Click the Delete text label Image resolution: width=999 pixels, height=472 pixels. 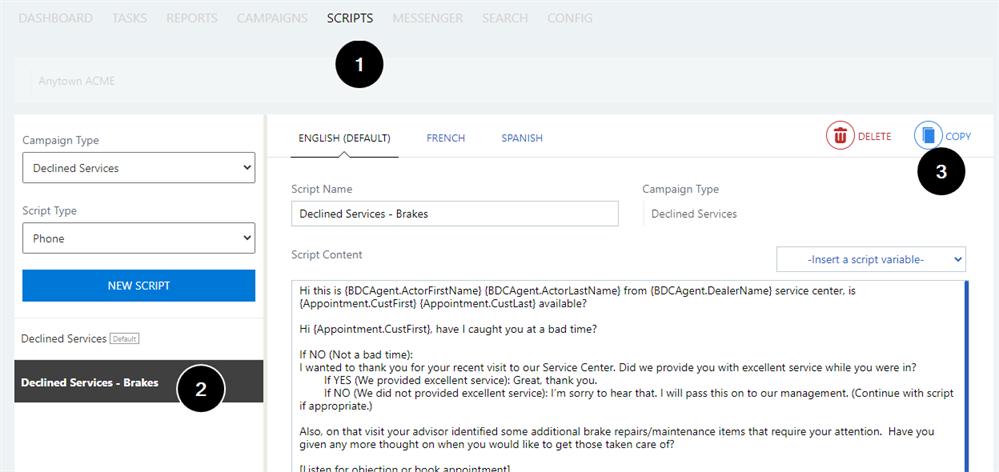point(874,136)
